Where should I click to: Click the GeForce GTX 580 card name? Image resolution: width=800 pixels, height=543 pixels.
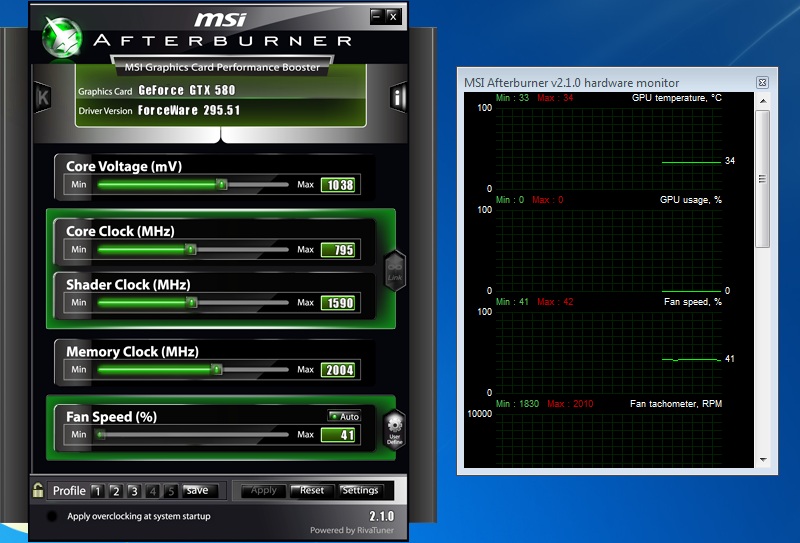pyautogui.click(x=187, y=90)
